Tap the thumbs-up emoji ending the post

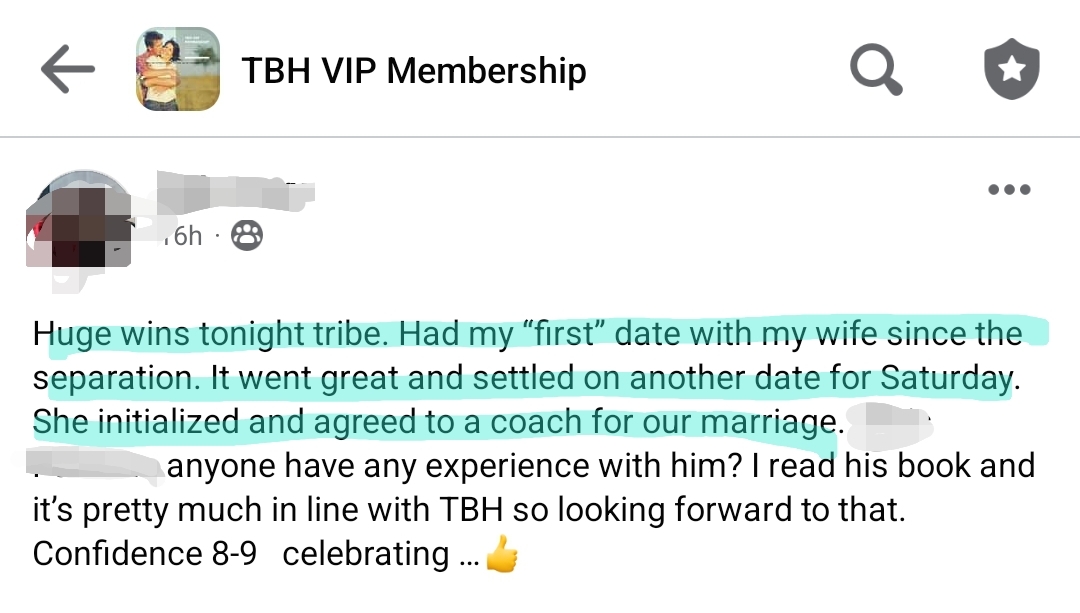tap(502, 555)
